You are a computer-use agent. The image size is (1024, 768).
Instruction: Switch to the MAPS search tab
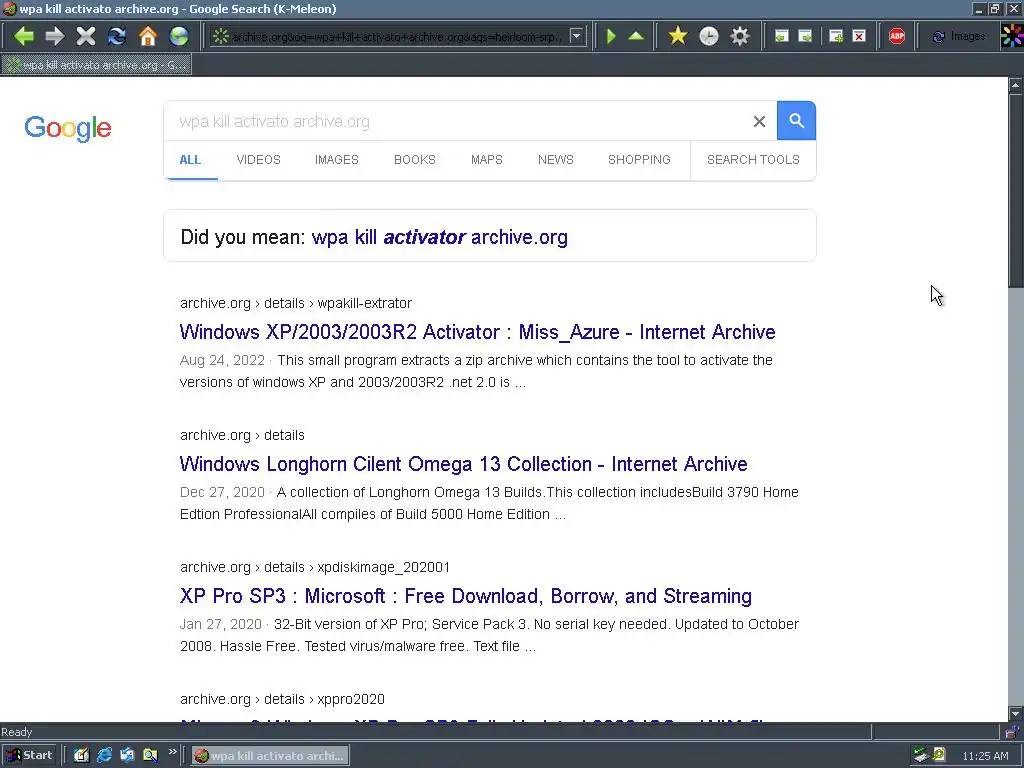(487, 160)
